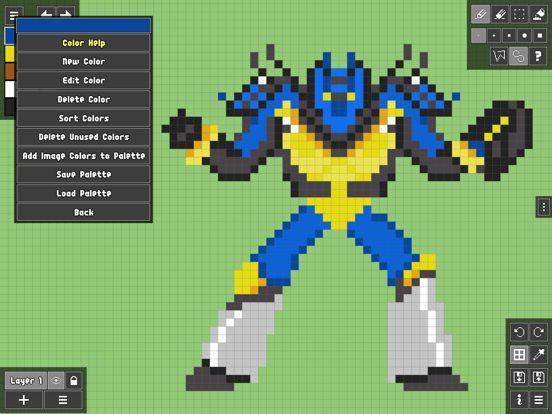Screen dimensions: 552x414
Task: Toggle the pixel grid display button
Action: 519,354
